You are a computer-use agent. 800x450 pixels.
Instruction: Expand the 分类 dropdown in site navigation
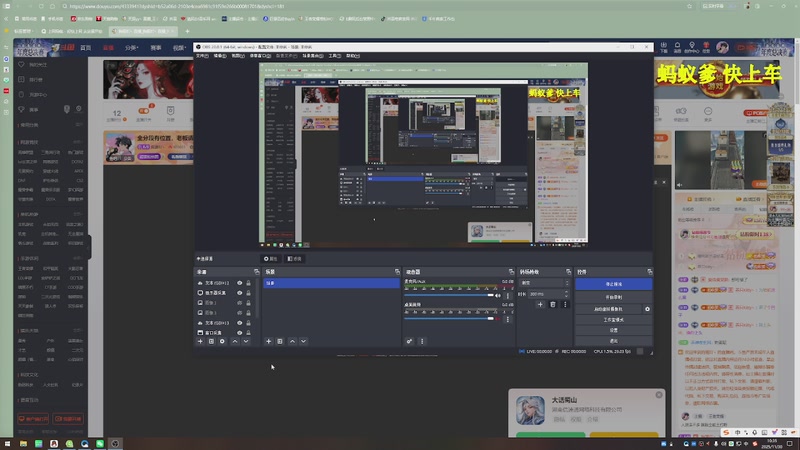(132, 47)
